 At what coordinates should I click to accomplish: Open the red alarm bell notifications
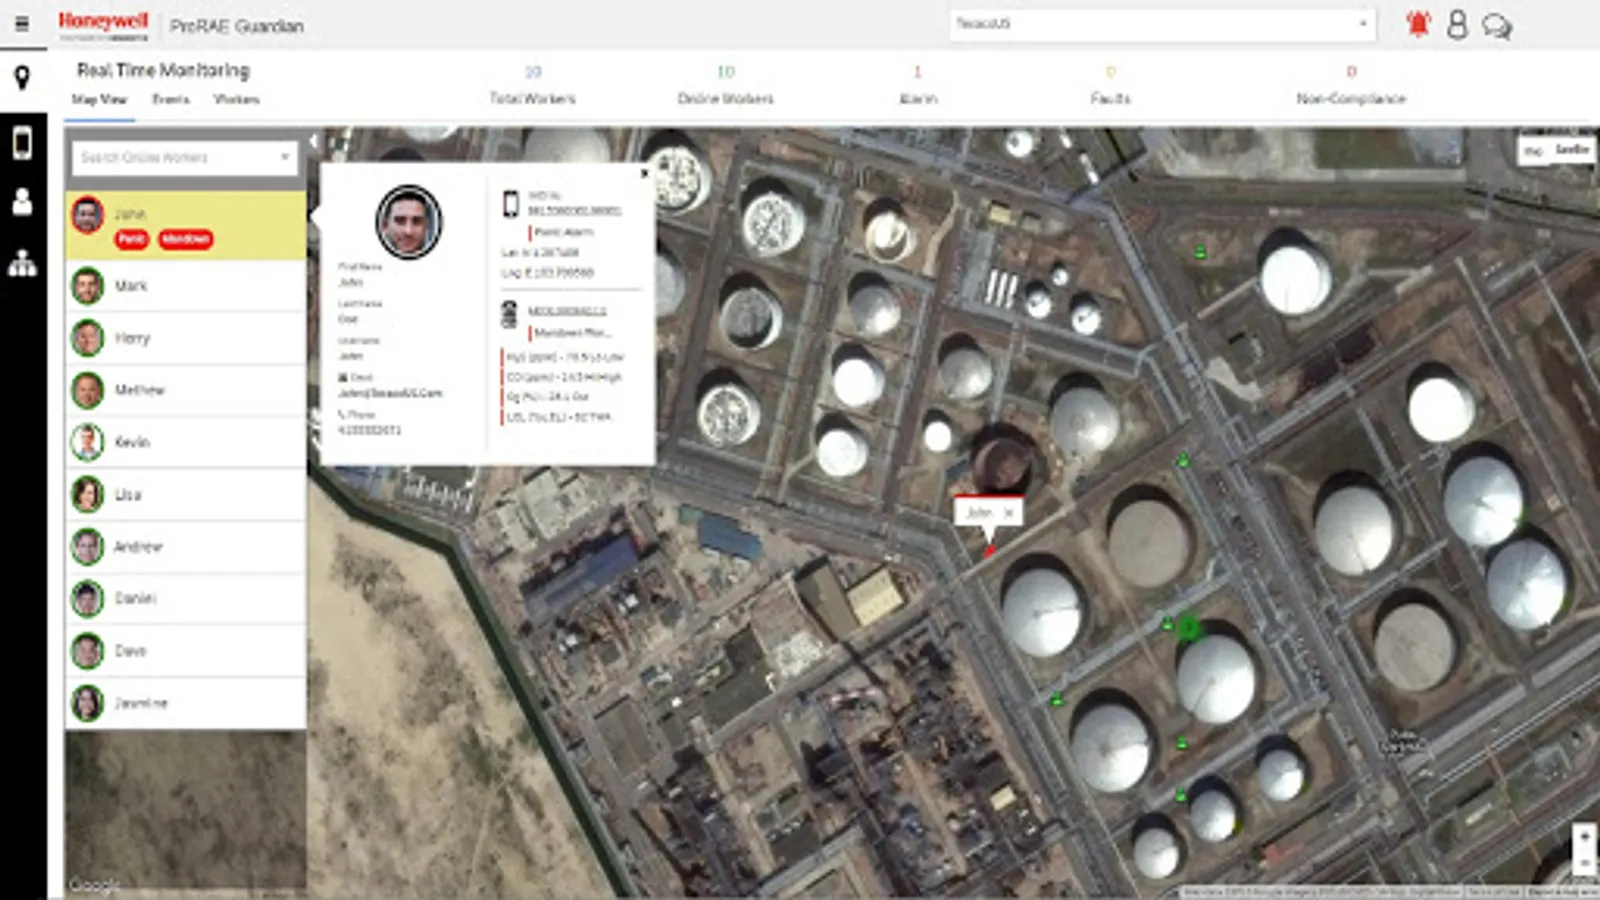tap(1417, 24)
